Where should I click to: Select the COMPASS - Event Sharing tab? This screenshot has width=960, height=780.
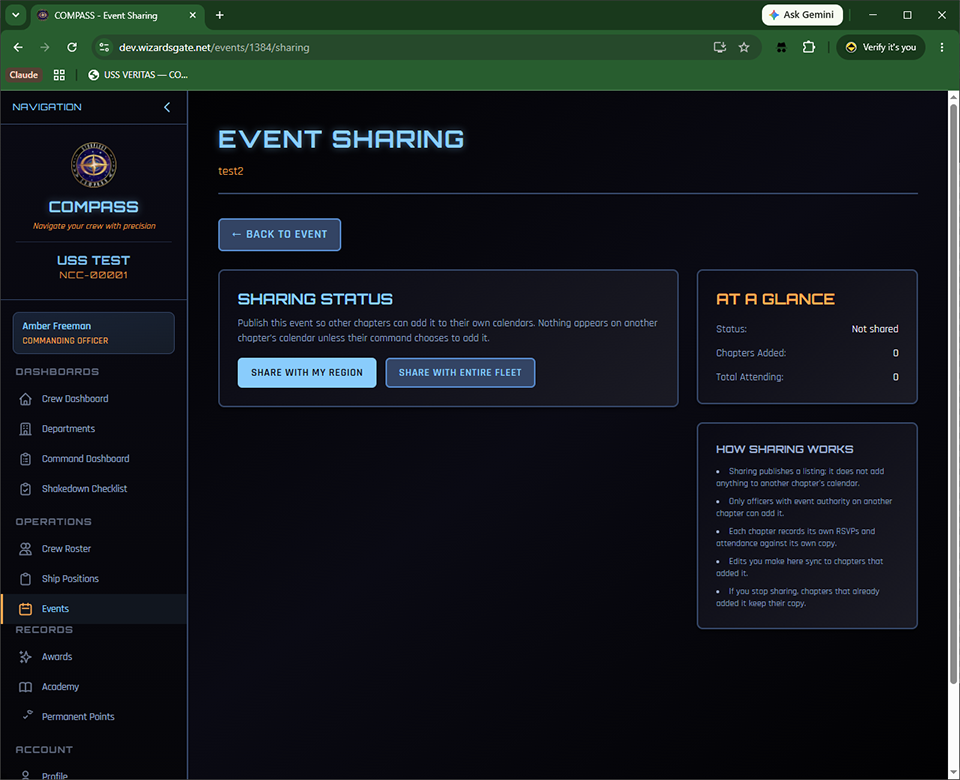[x=116, y=15]
